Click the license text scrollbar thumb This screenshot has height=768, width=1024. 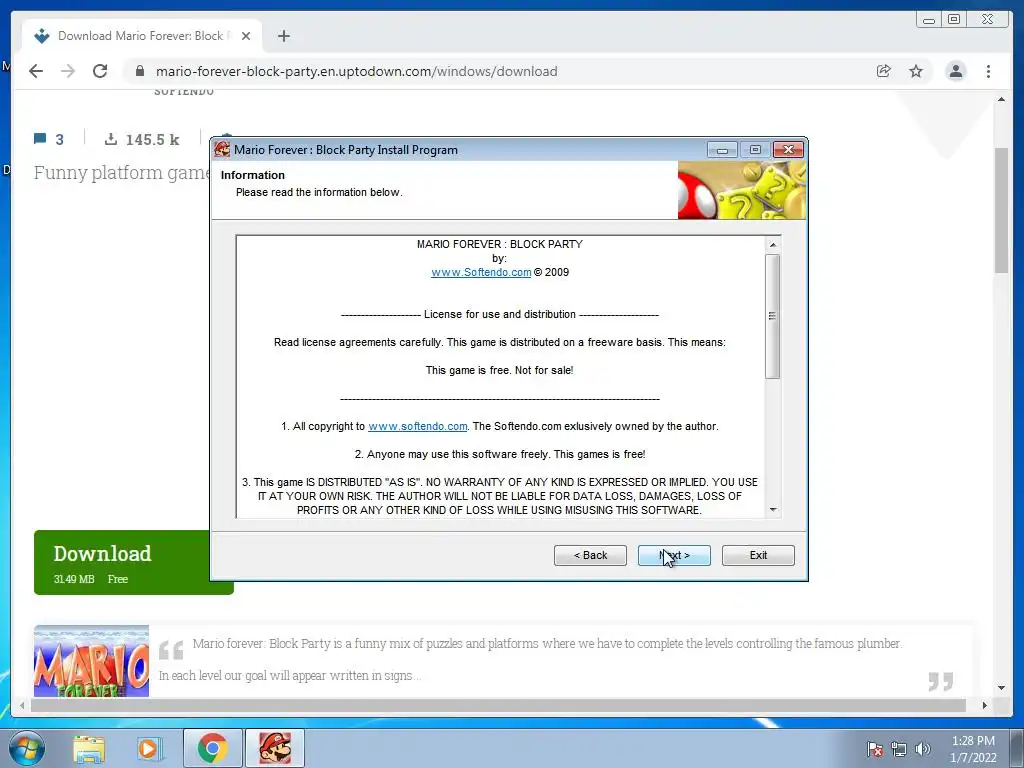point(773,316)
